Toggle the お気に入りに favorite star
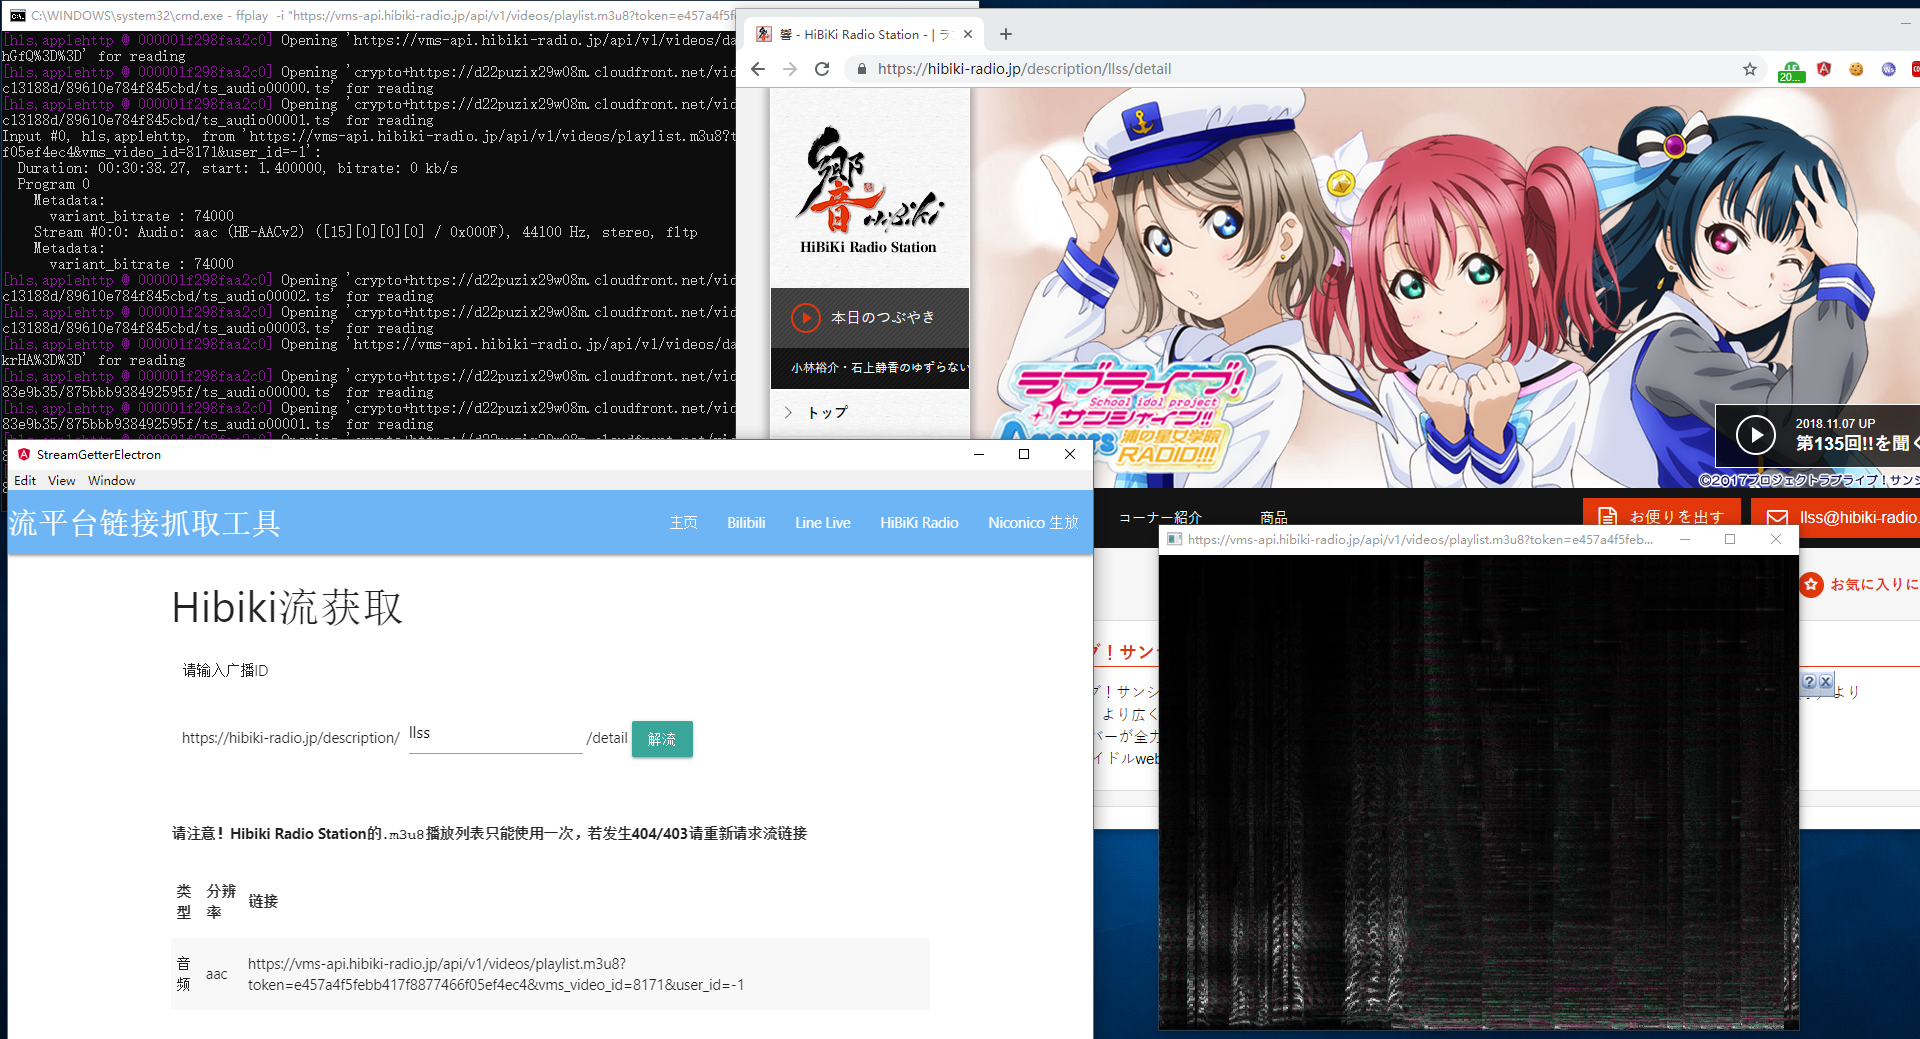This screenshot has width=1920, height=1039. pos(1811,584)
